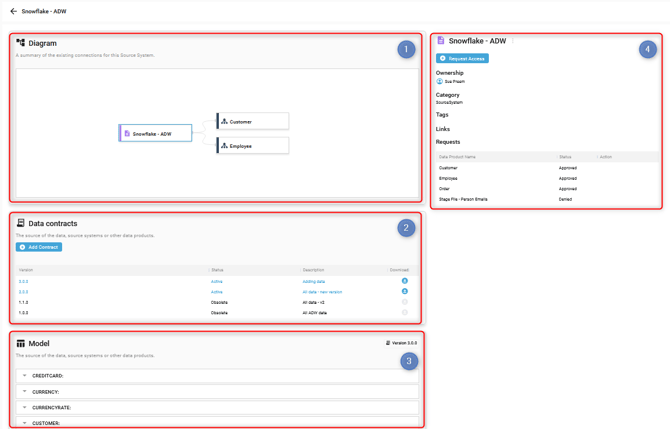Click the Diagram section icon
Image resolution: width=670 pixels, height=429 pixels.
tap(21, 43)
